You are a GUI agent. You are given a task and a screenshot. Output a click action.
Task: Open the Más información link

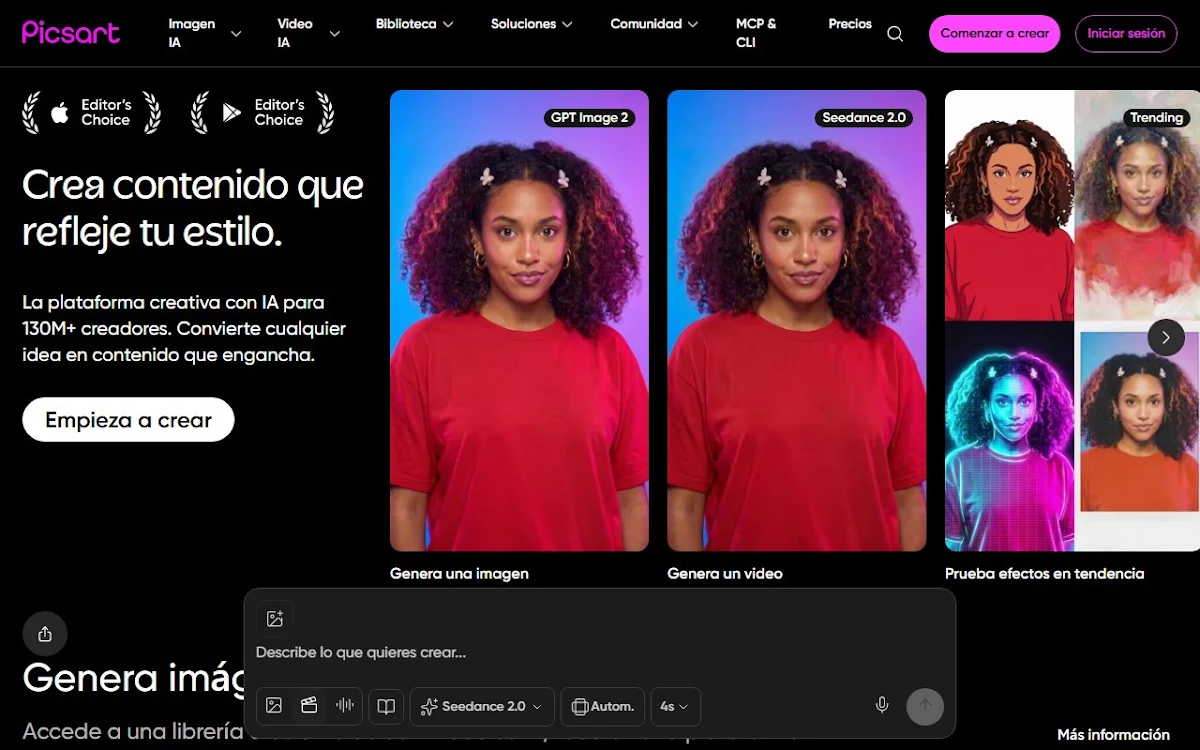pyautogui.click(x=1113, y=734)
